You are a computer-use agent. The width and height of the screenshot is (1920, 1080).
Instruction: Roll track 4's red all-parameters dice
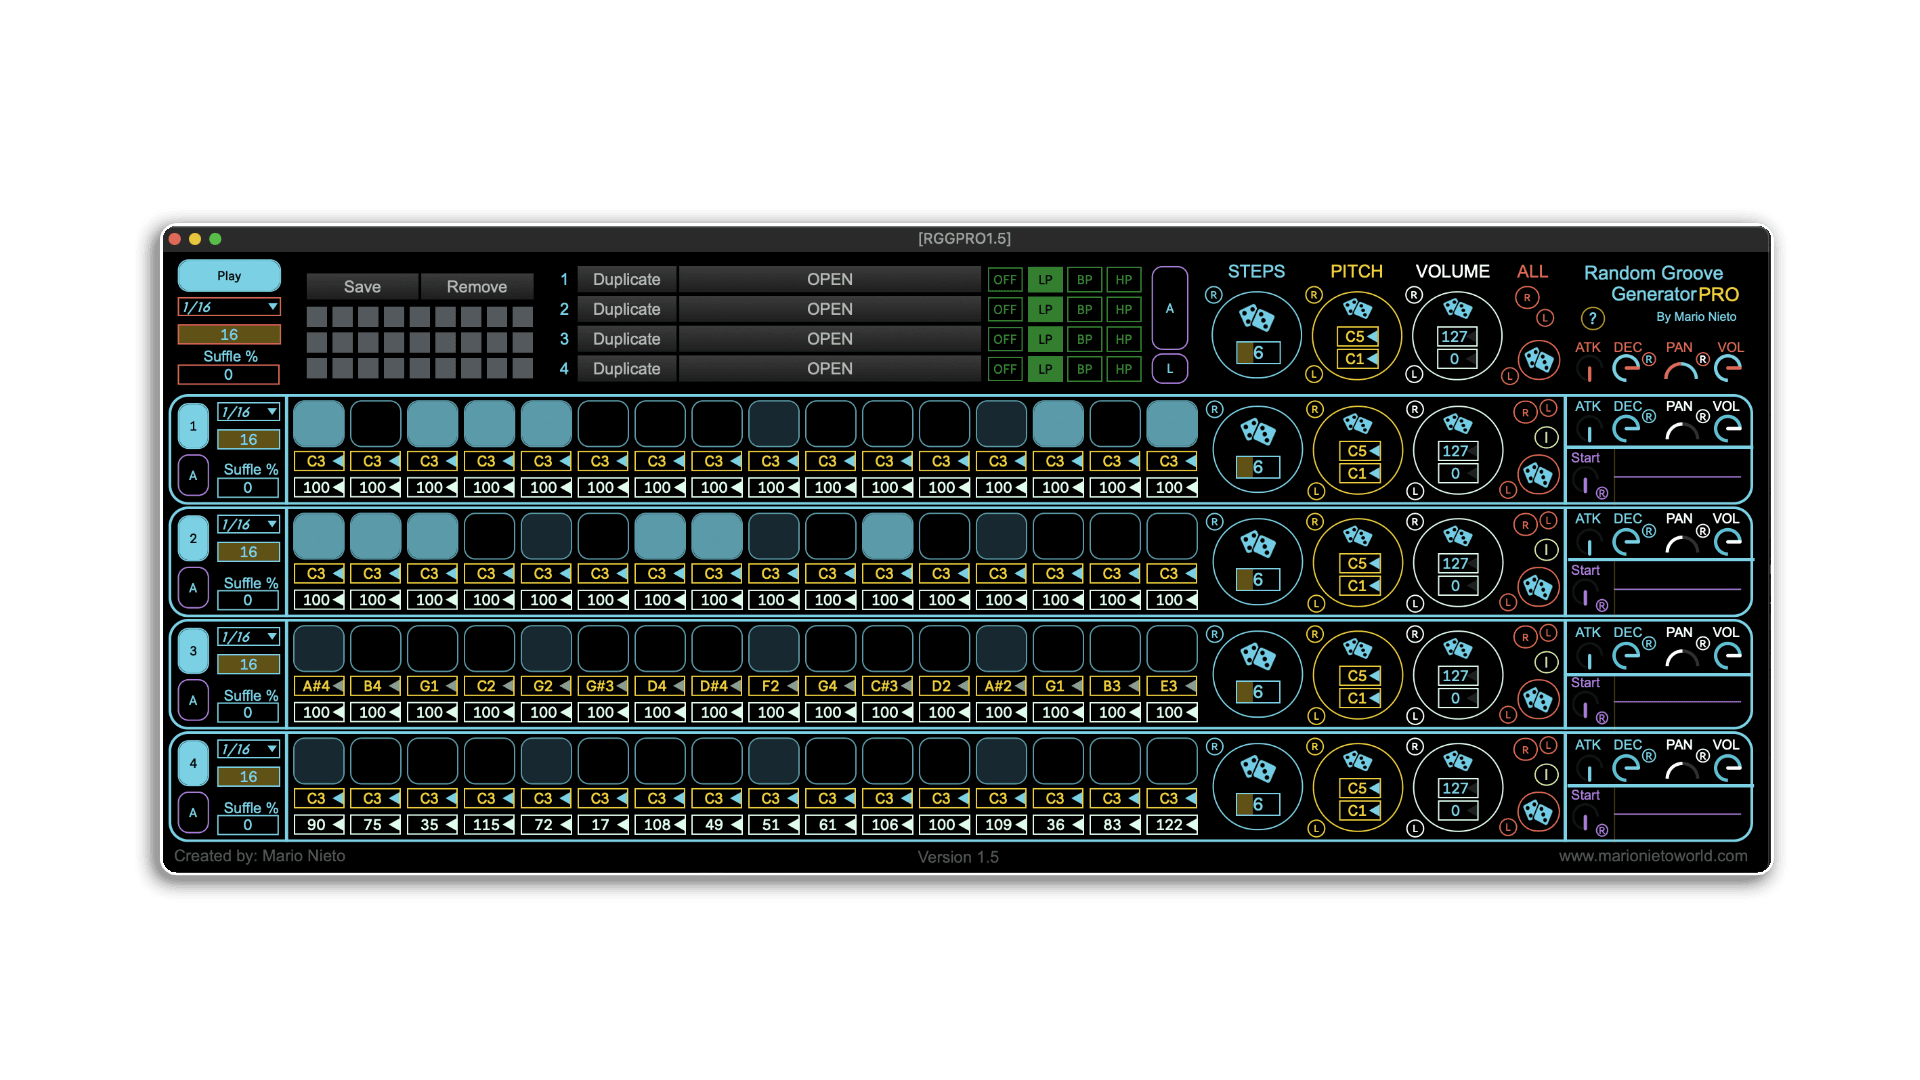(x=1539, y=812)
